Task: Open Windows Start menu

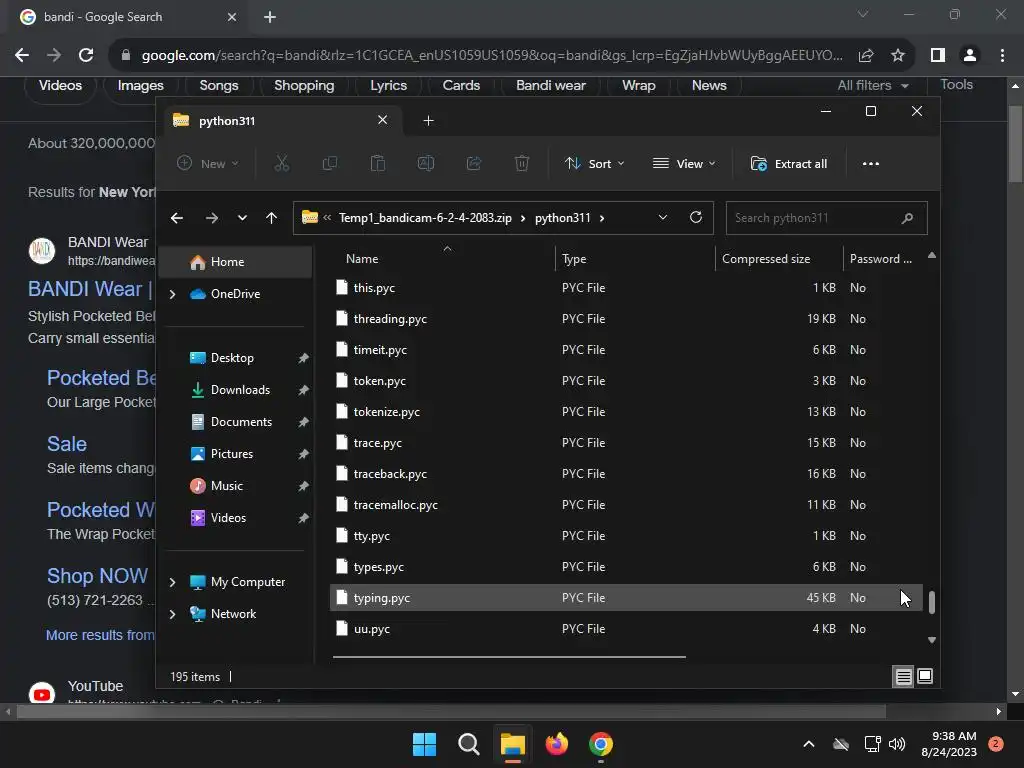Action: point(424,744)
